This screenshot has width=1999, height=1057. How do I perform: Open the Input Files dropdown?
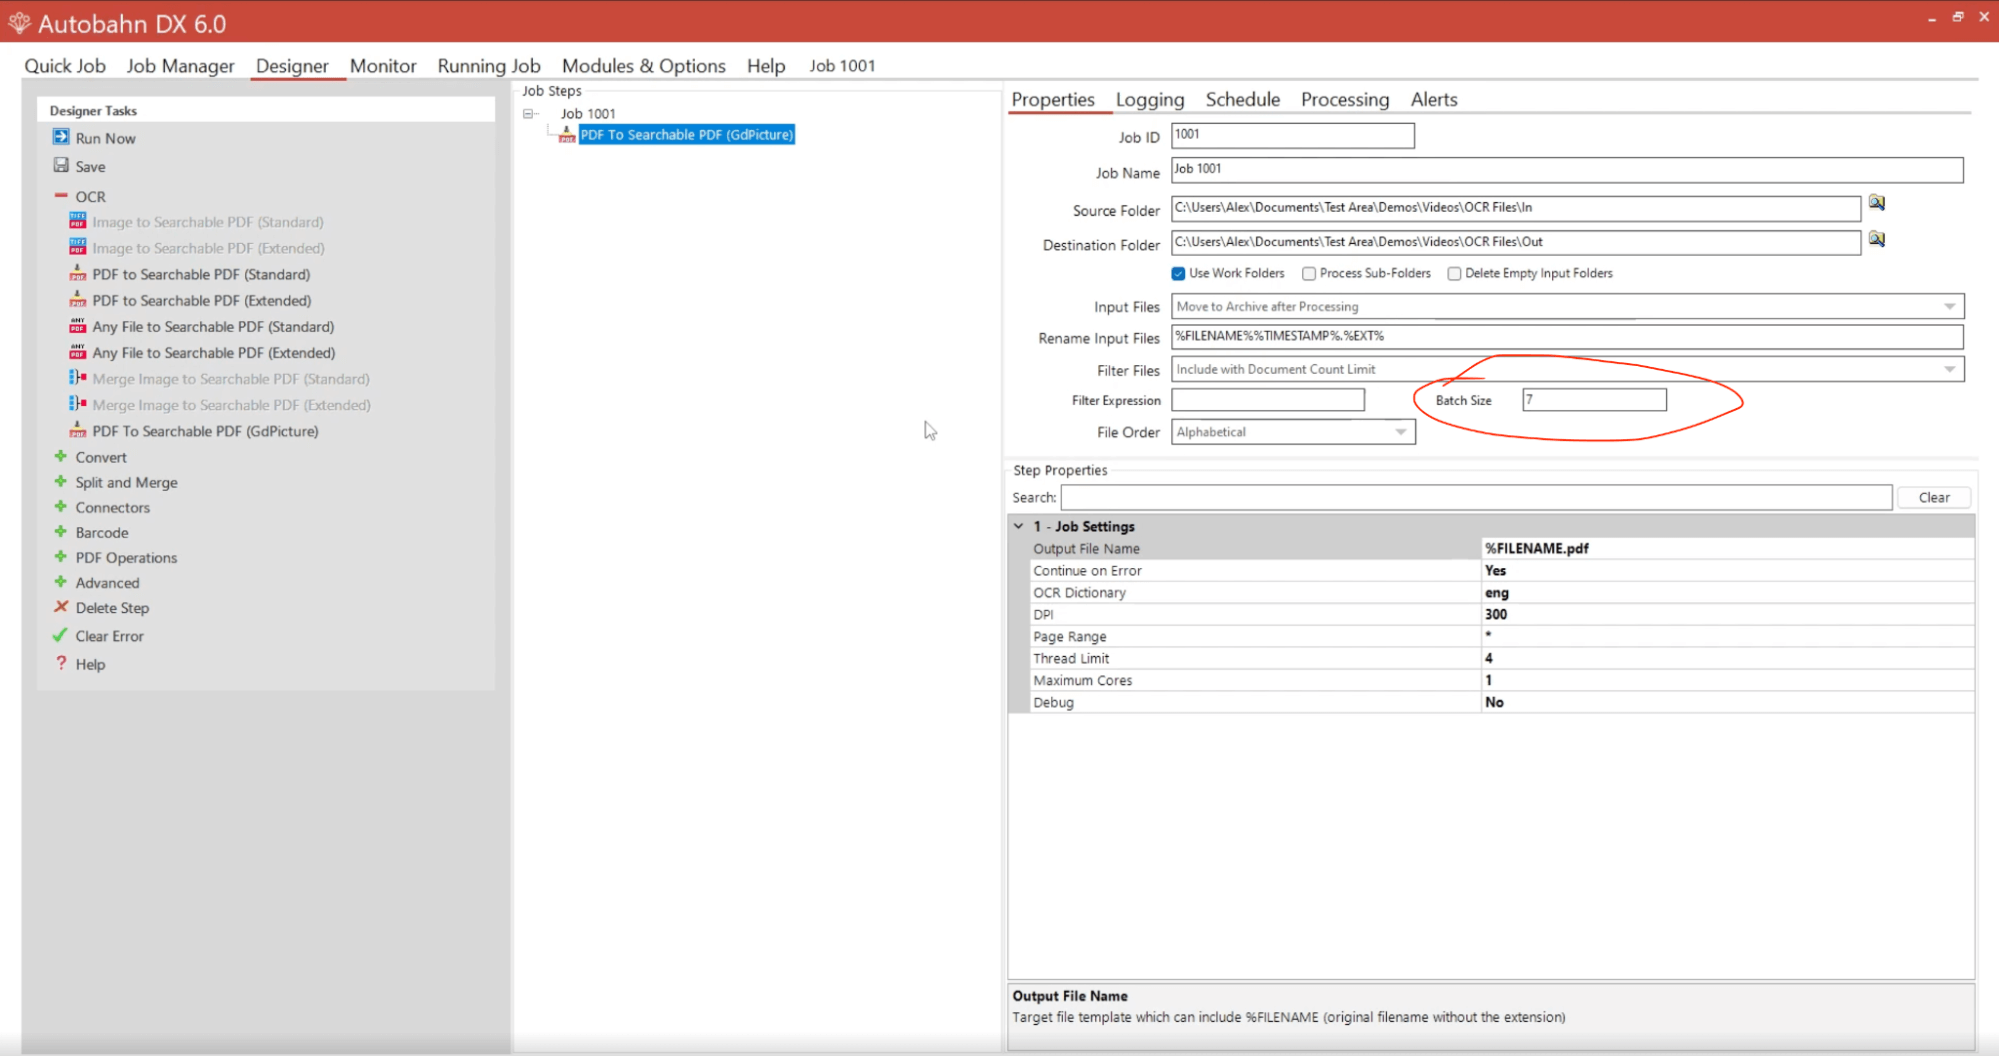point(1949,306)
